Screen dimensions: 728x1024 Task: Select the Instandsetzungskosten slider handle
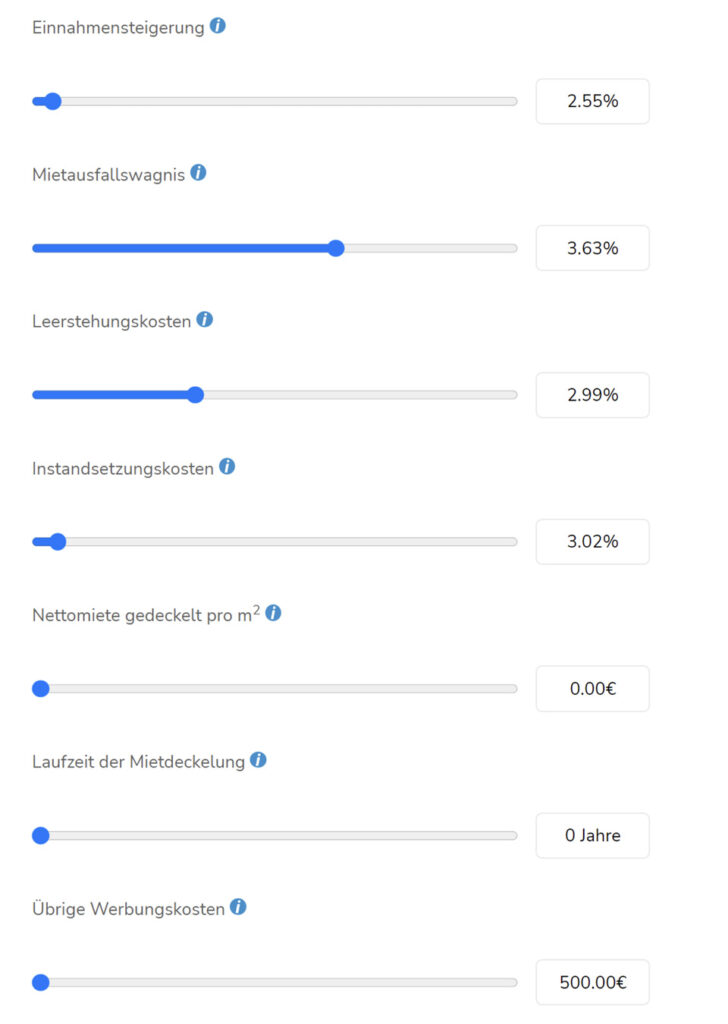[57, 541]
